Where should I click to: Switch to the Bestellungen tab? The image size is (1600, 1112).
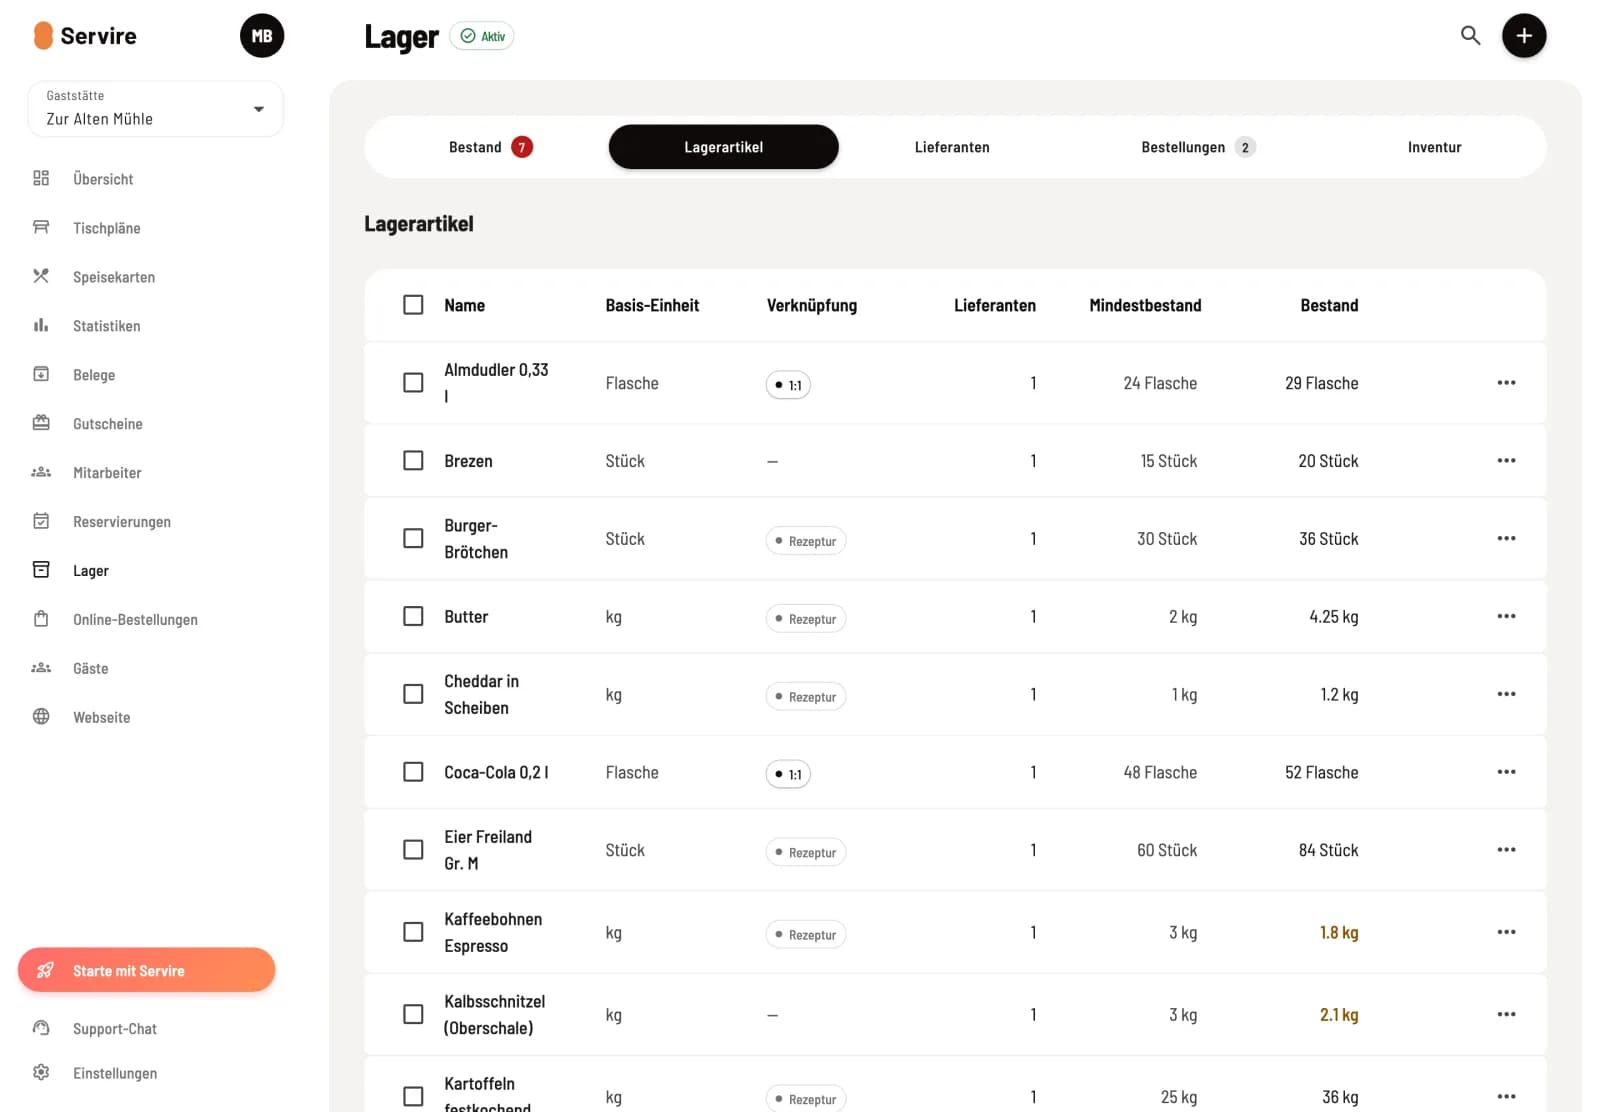click(x=1197, y=147)
